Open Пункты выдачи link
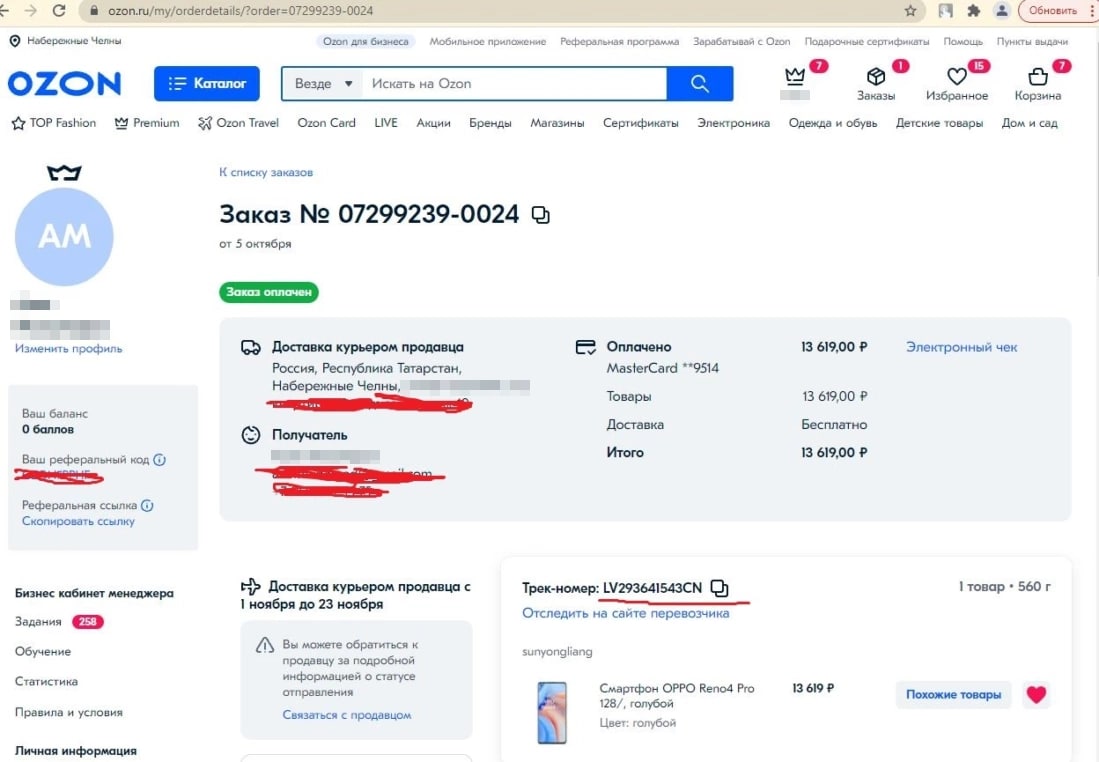 [x=1032, y=41]
